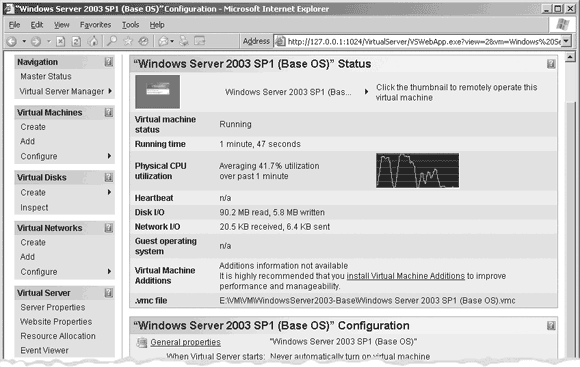Open the Tools menu
The width and height of the screenshot is (580, 367).
coord(131,25)
